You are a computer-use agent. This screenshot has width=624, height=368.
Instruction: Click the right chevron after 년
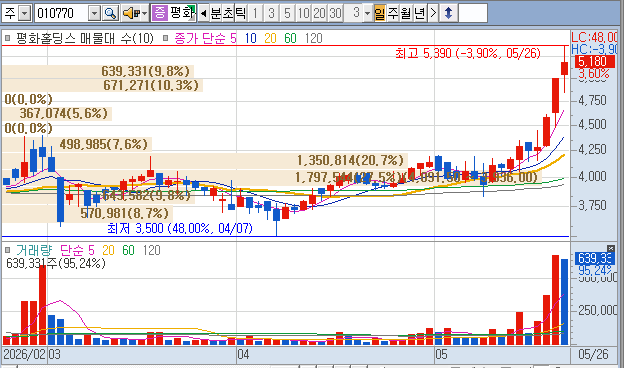point(433,13)
